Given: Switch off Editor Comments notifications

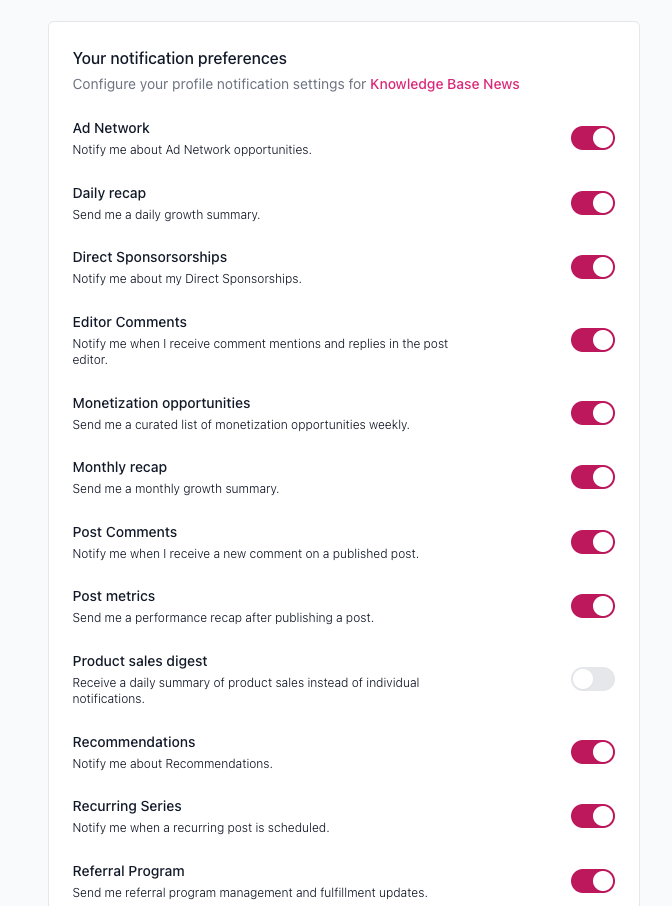Looking at the screenshot, I should pos(593,340).
